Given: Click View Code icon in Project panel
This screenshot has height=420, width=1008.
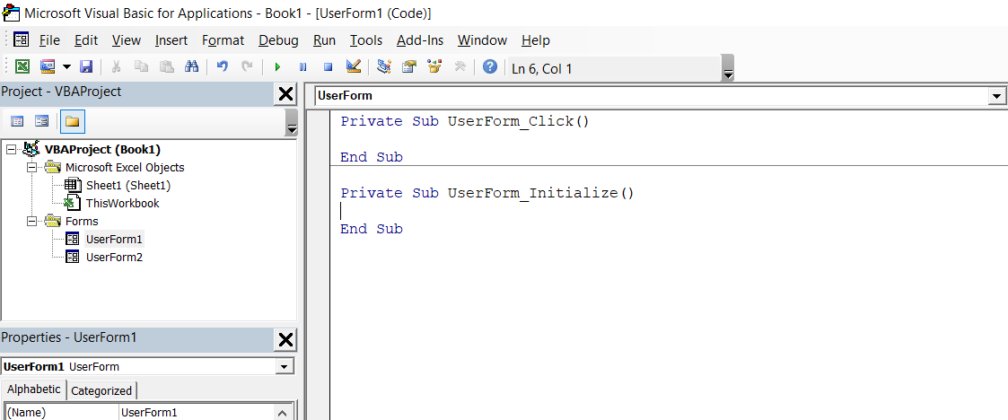Looking at the screenshot, I should (17, 121).
